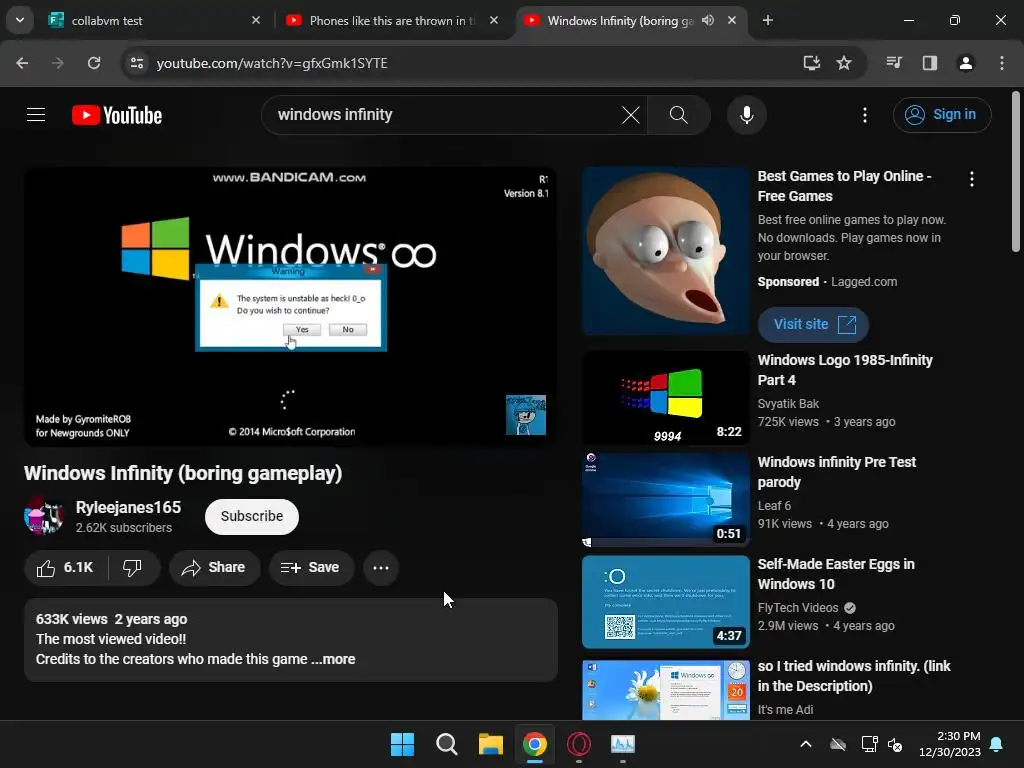The image size is (1024, 768).
Task: Save the video to a playlist
Action: pyautogui.click(x=311, y=568)
